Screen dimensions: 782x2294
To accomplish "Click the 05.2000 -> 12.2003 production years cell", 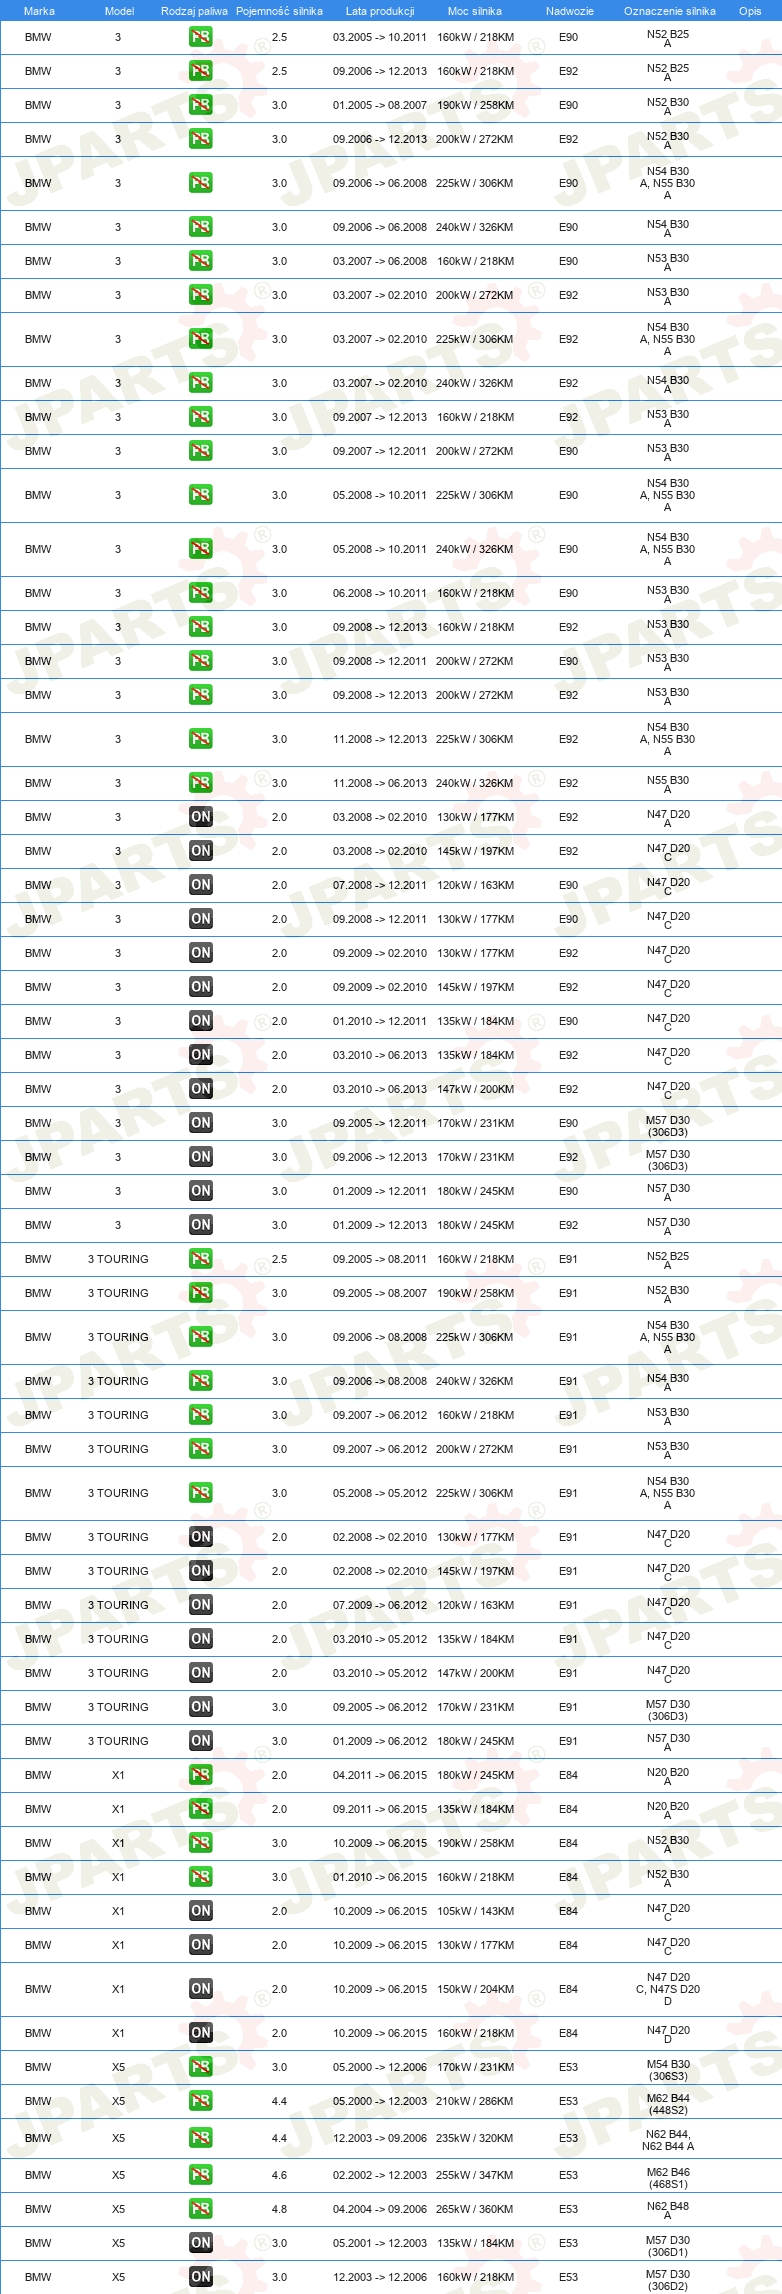I will tap(380, 2101).
